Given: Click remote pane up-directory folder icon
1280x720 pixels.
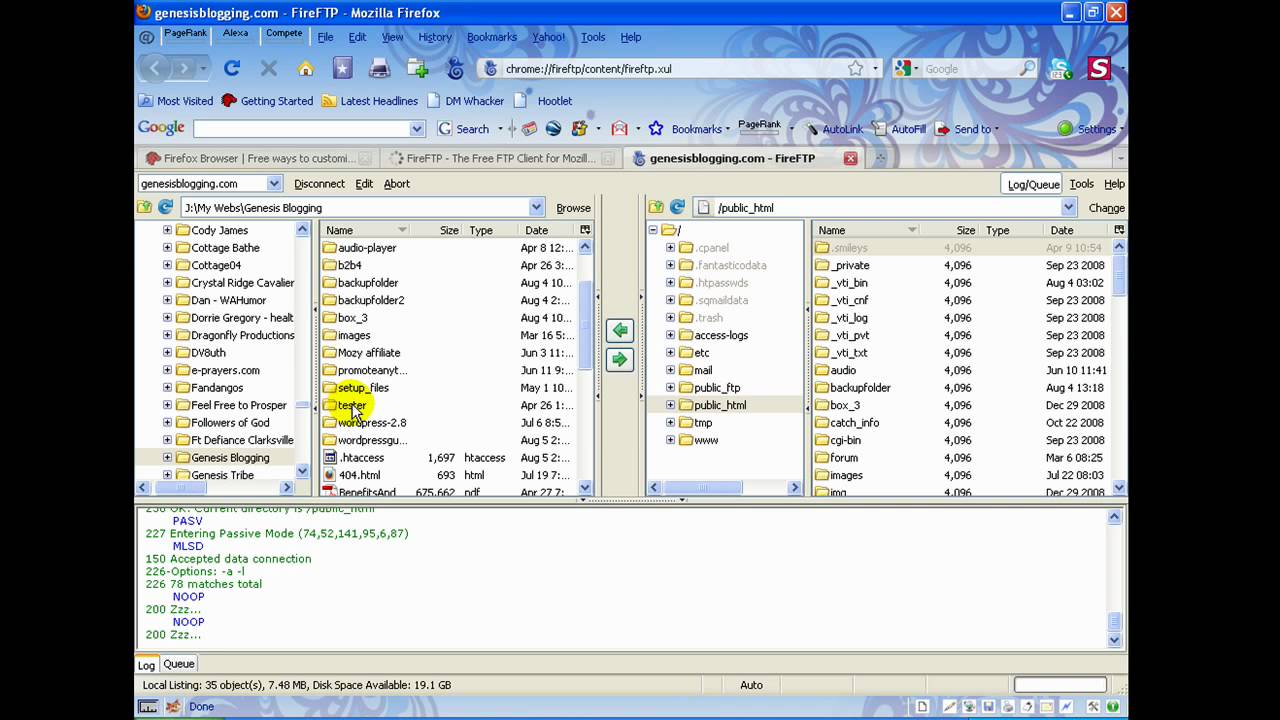Looking at the screenshot, I should [x=656, y=207].
